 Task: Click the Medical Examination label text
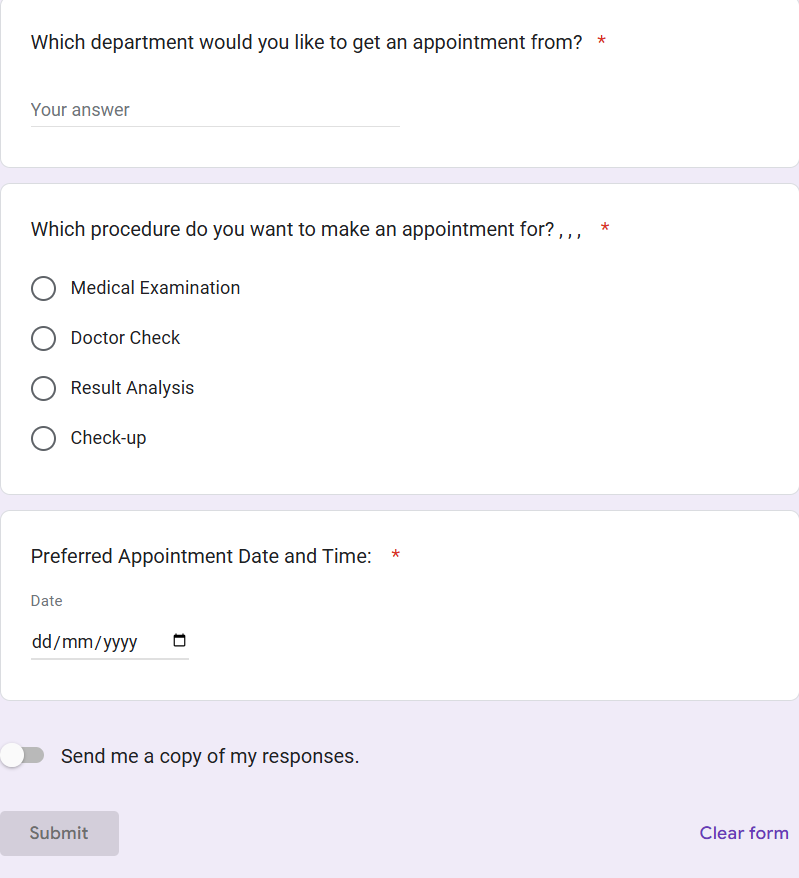pos(155,288)
